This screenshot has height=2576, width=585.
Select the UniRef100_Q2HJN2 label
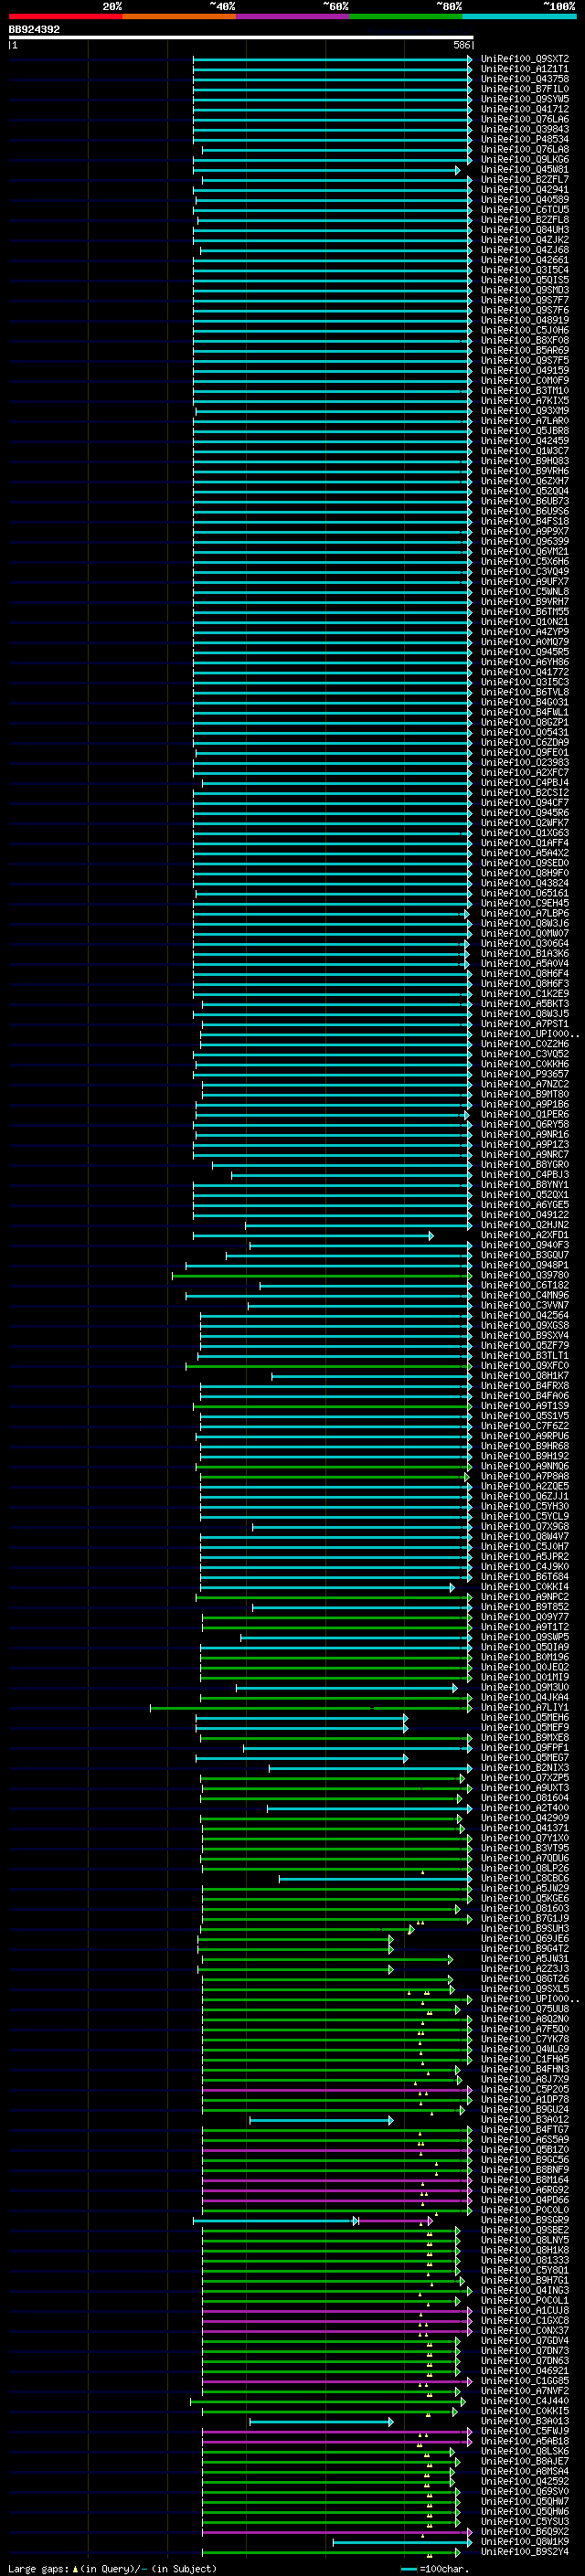point(524,1225)
